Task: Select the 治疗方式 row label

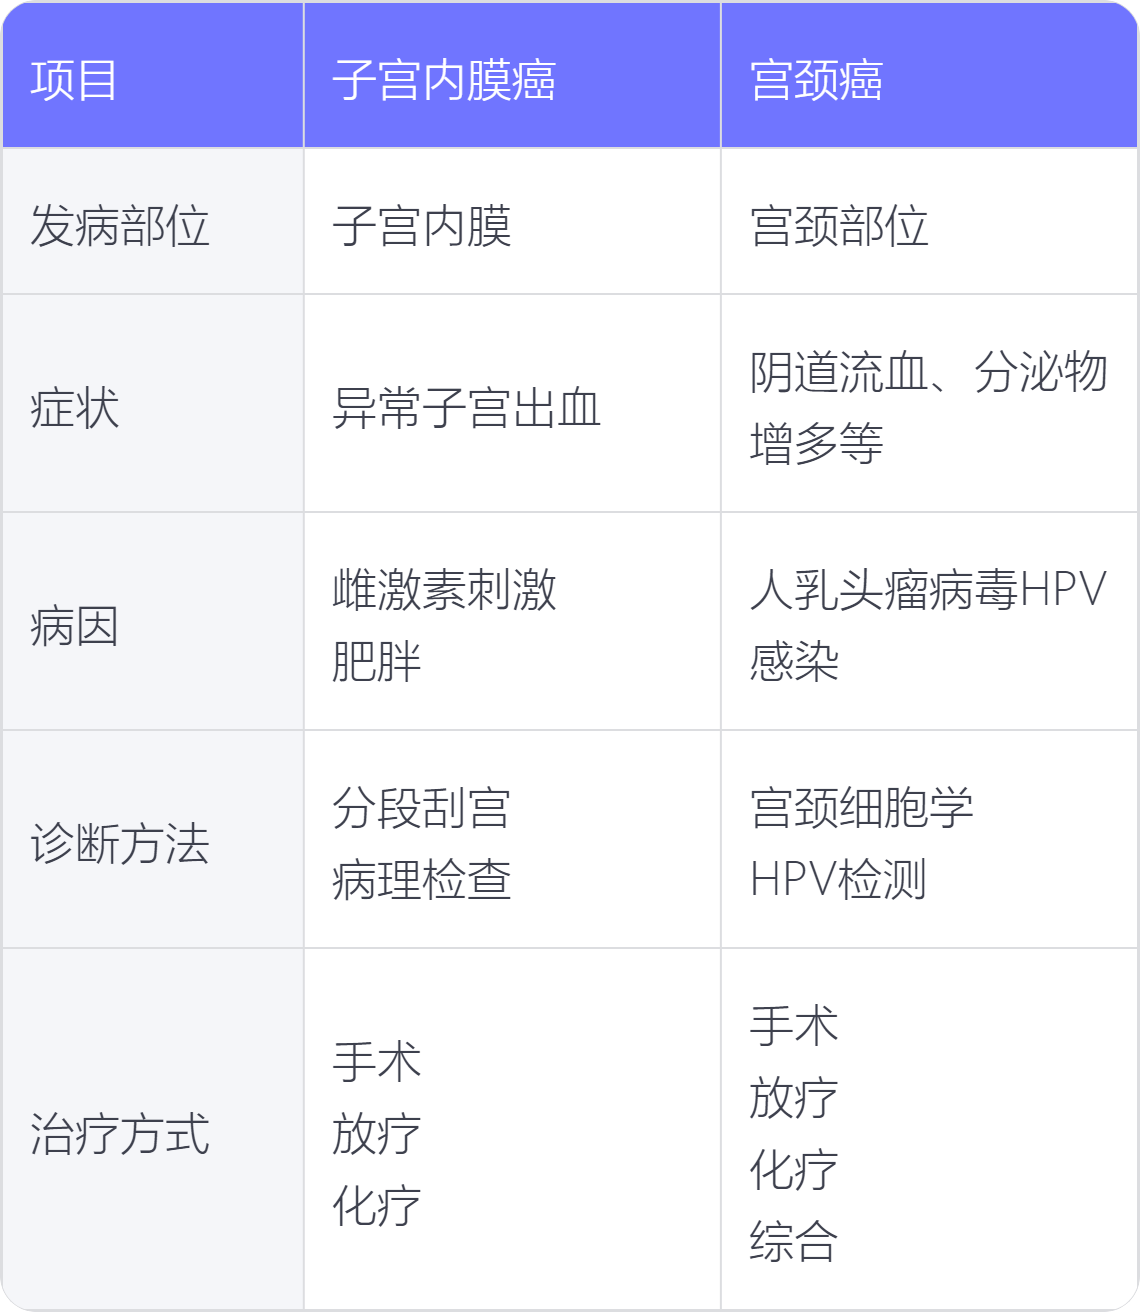Action: (x=152, y=1130)
